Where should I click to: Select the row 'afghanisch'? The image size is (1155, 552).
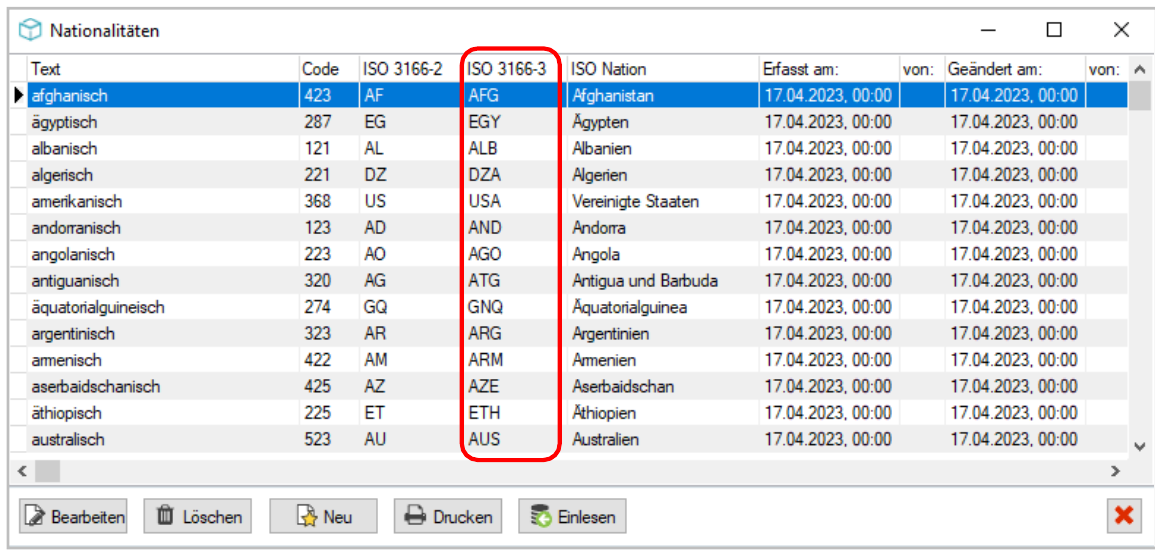[570, 95]
